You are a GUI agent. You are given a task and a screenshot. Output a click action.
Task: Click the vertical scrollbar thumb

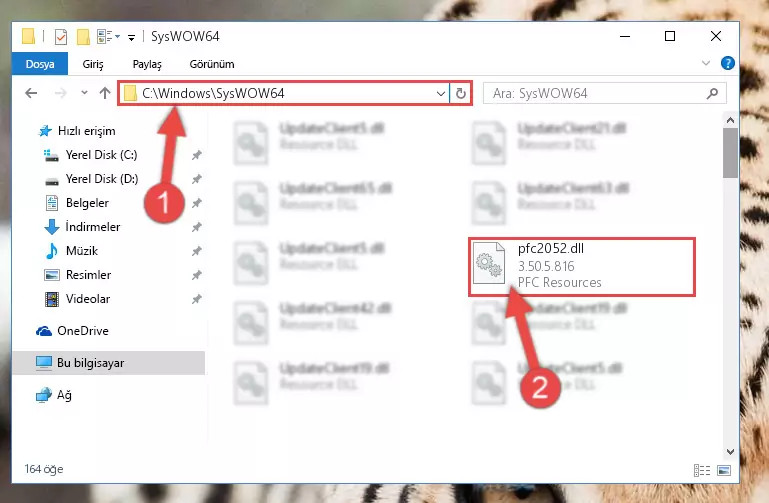pyautogui.click(x=730, y=153)
